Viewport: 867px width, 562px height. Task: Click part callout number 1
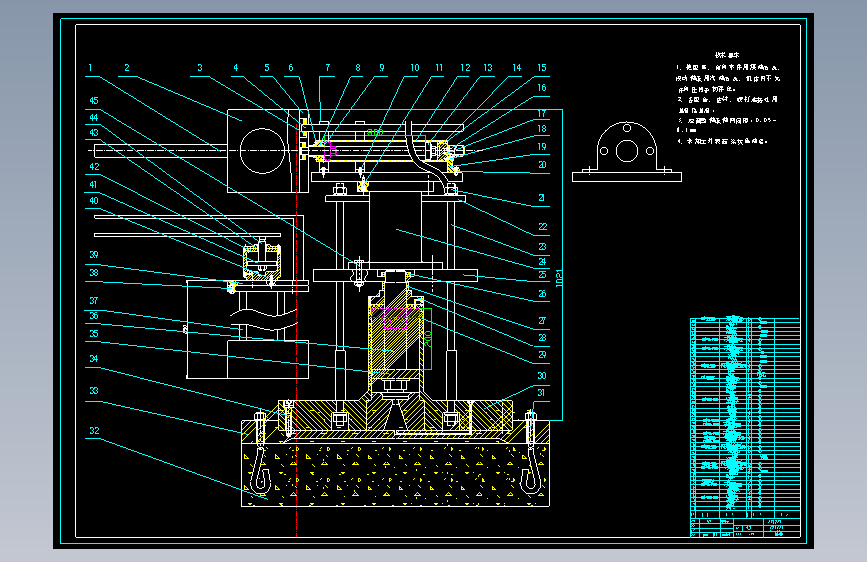pyautogui.click(x=90, y=67)
